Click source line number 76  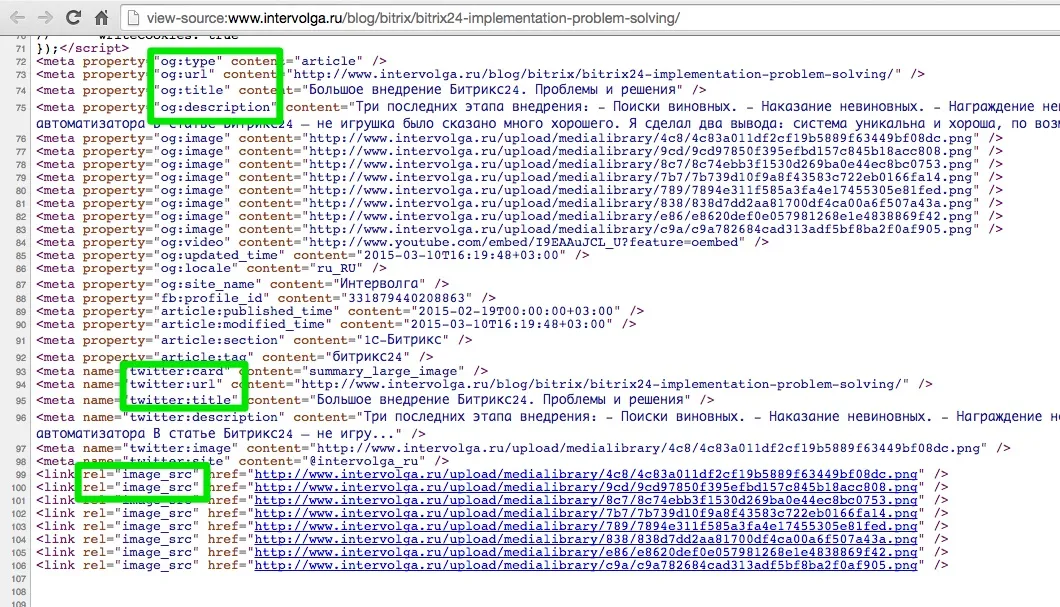(x=20, y=139)
